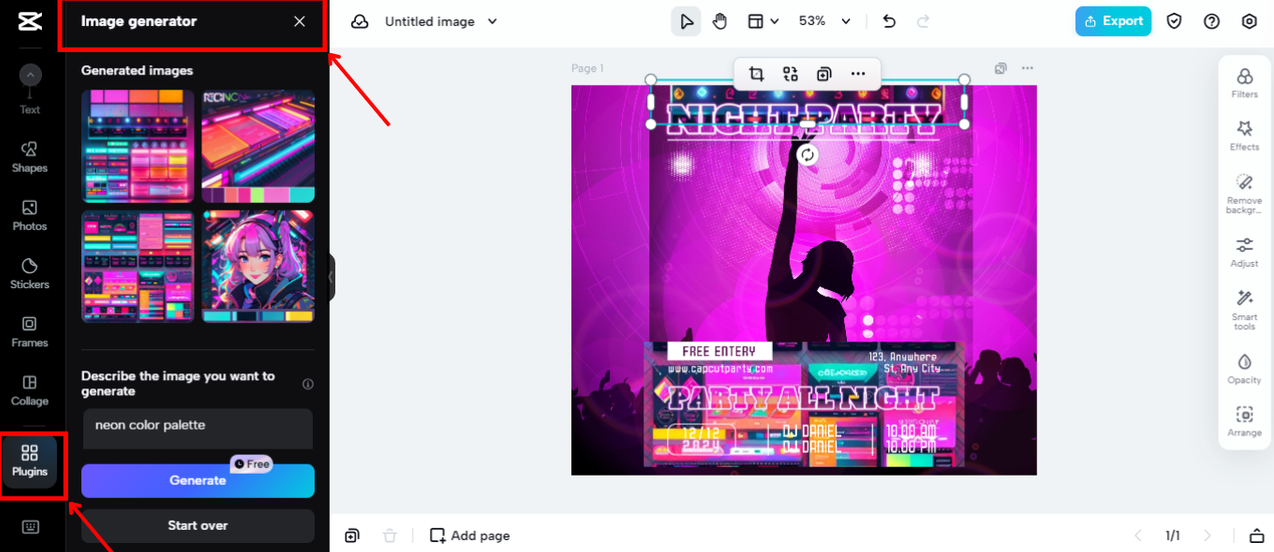Open the Collage panel

30,389
